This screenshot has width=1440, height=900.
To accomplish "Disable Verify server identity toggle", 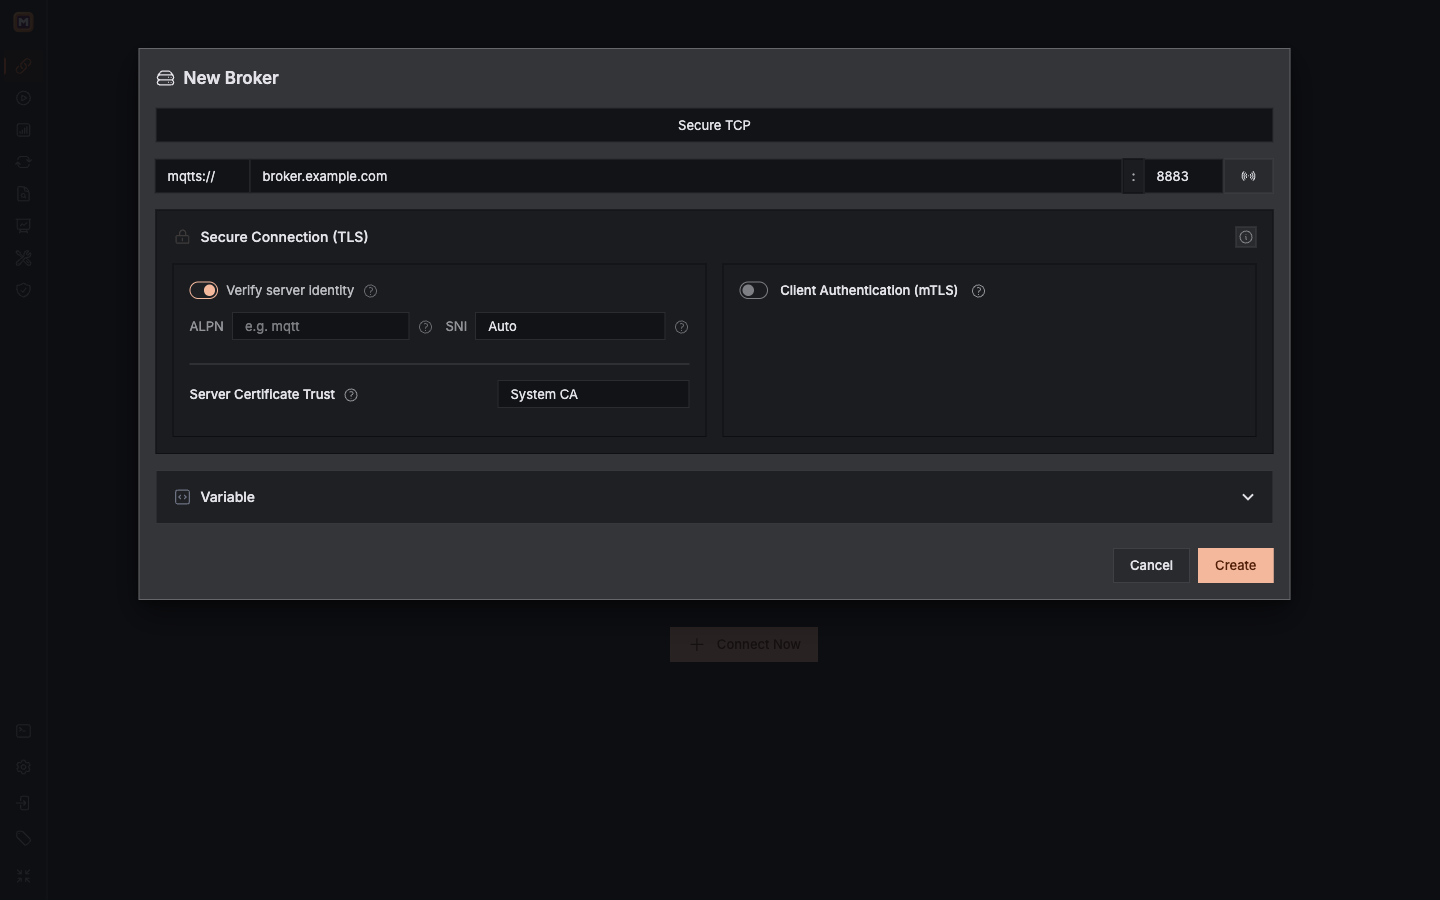I will (x=203, y=290).
